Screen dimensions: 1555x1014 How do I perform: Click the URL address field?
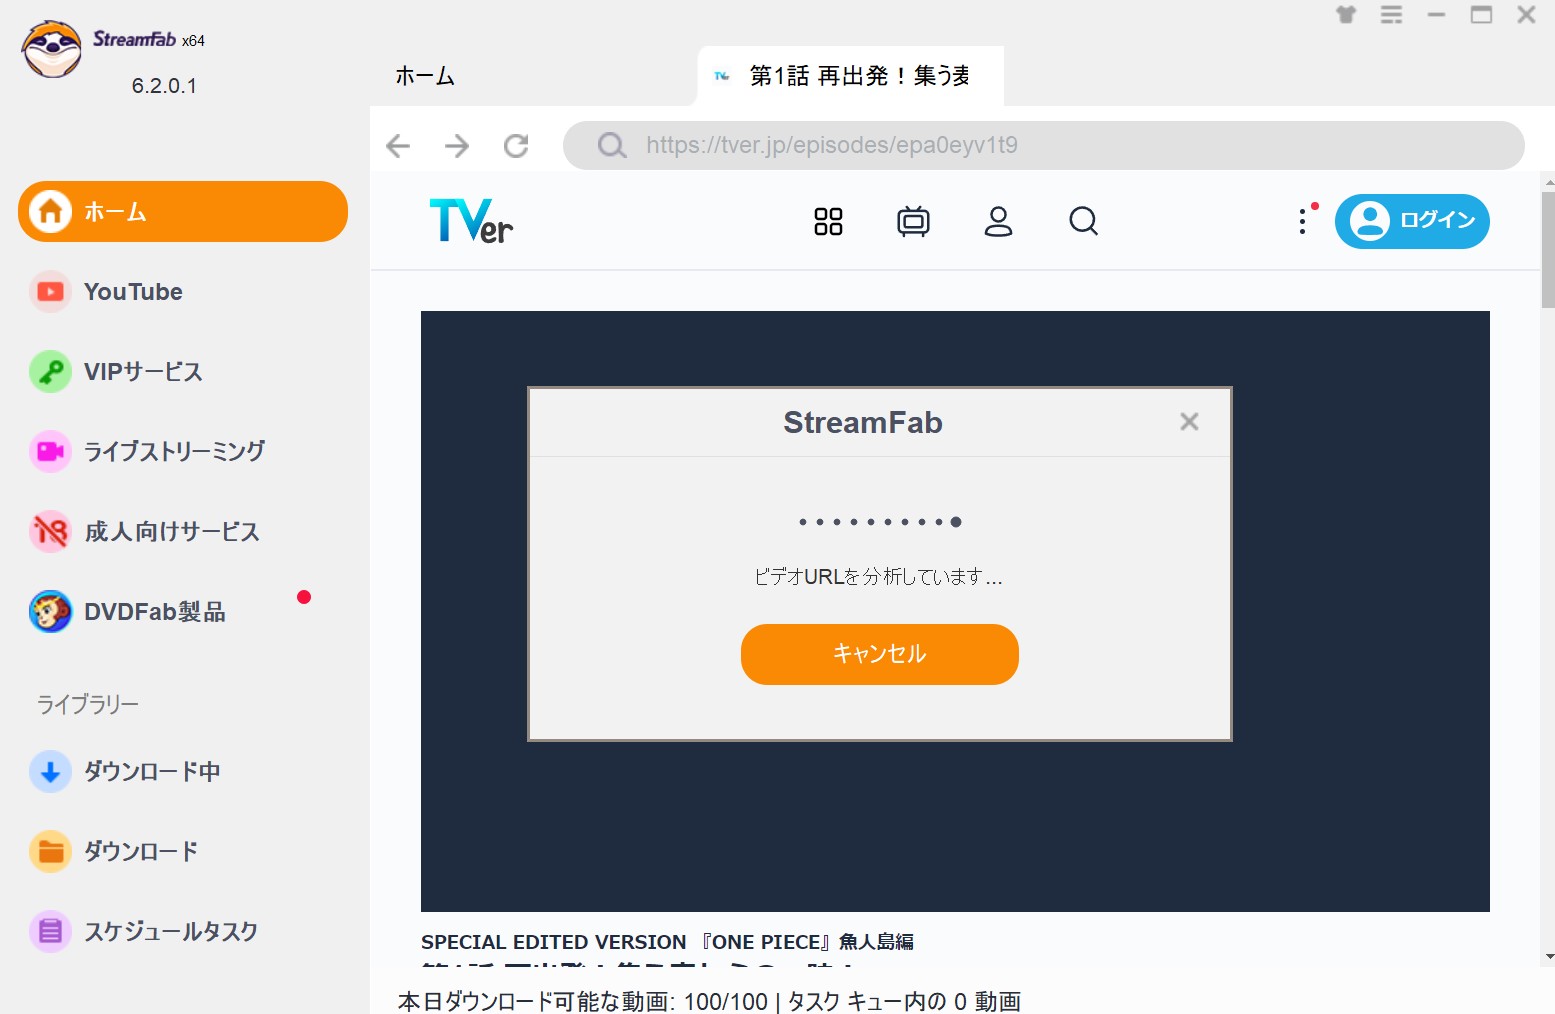[1044, 146]
